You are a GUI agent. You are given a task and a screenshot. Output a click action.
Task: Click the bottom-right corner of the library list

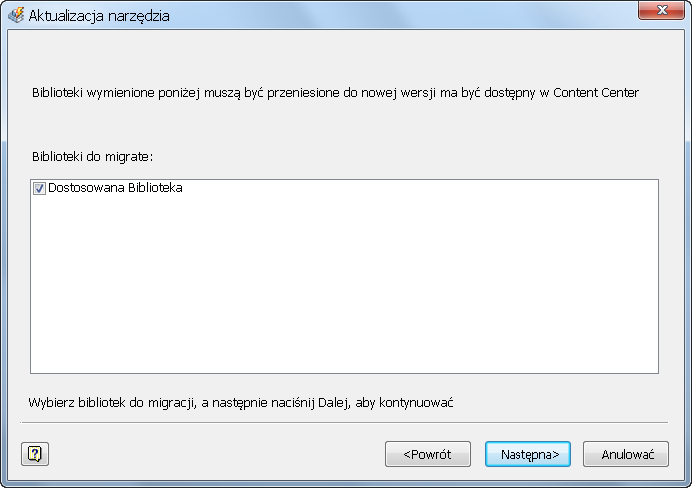(652, 367)
